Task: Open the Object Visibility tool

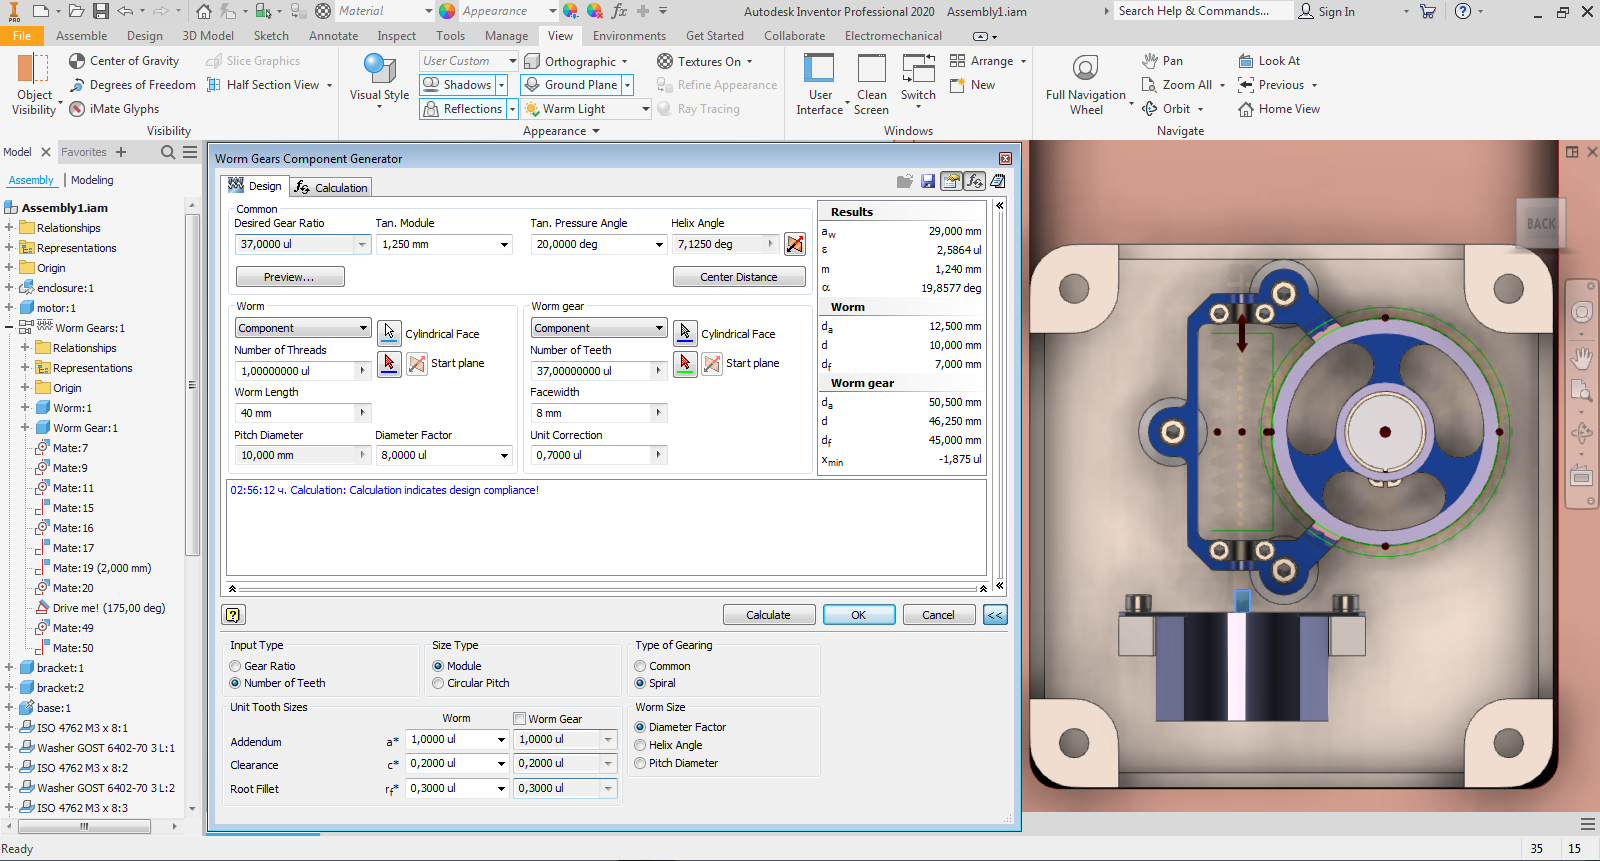Action: [34, 85]
